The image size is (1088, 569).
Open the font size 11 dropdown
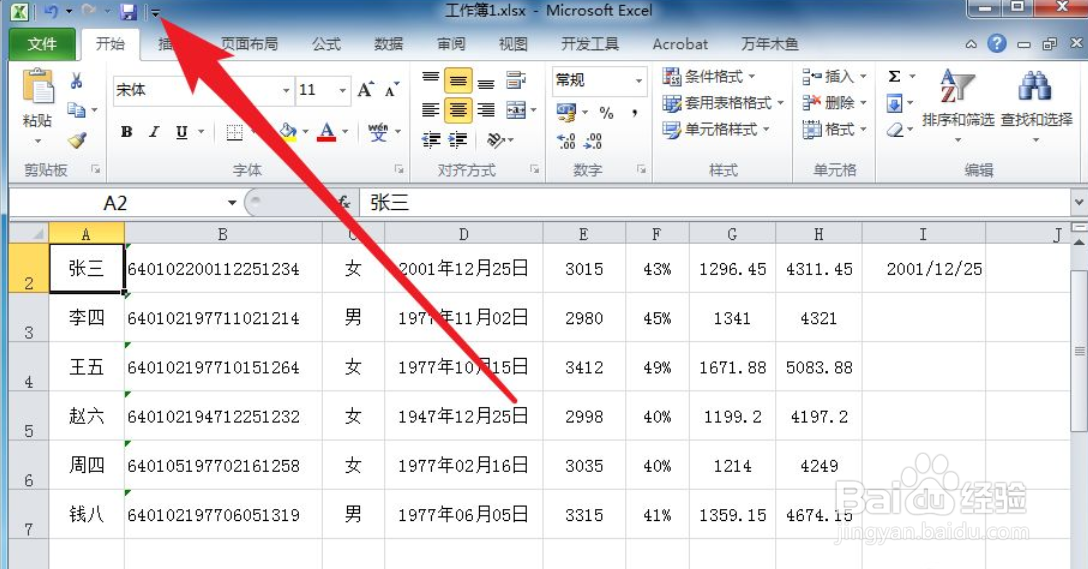click(343, 90)
